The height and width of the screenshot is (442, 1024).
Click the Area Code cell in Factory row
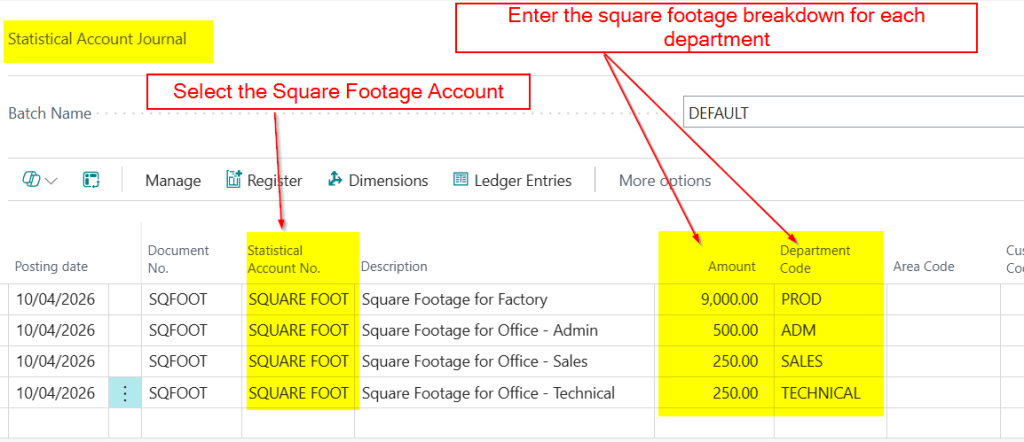coord(940,299)
